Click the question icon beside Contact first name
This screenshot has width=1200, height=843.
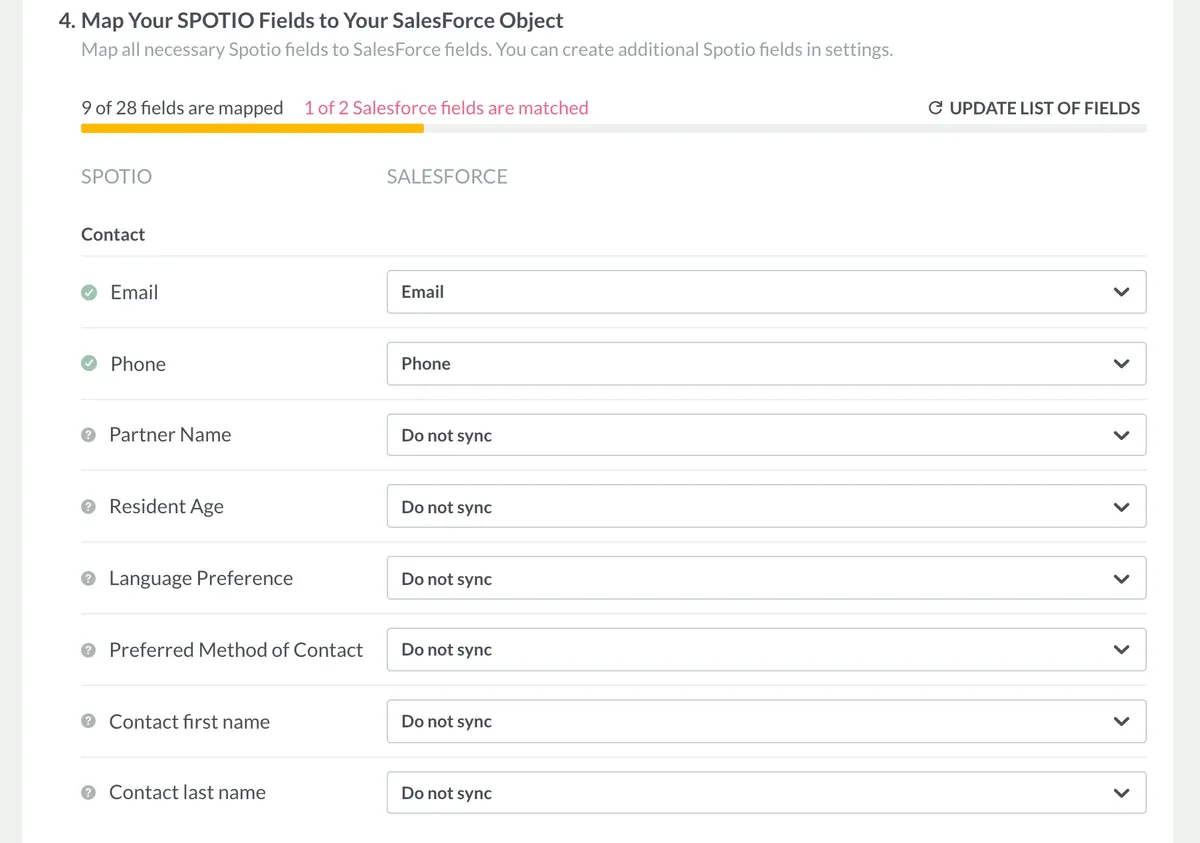(88, 722)
